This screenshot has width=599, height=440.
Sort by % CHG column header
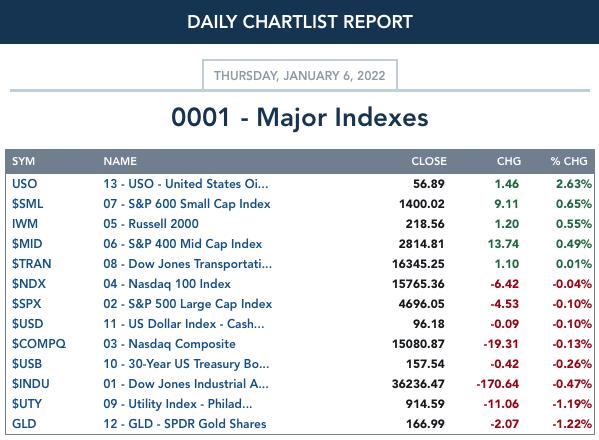pos(569,161)
